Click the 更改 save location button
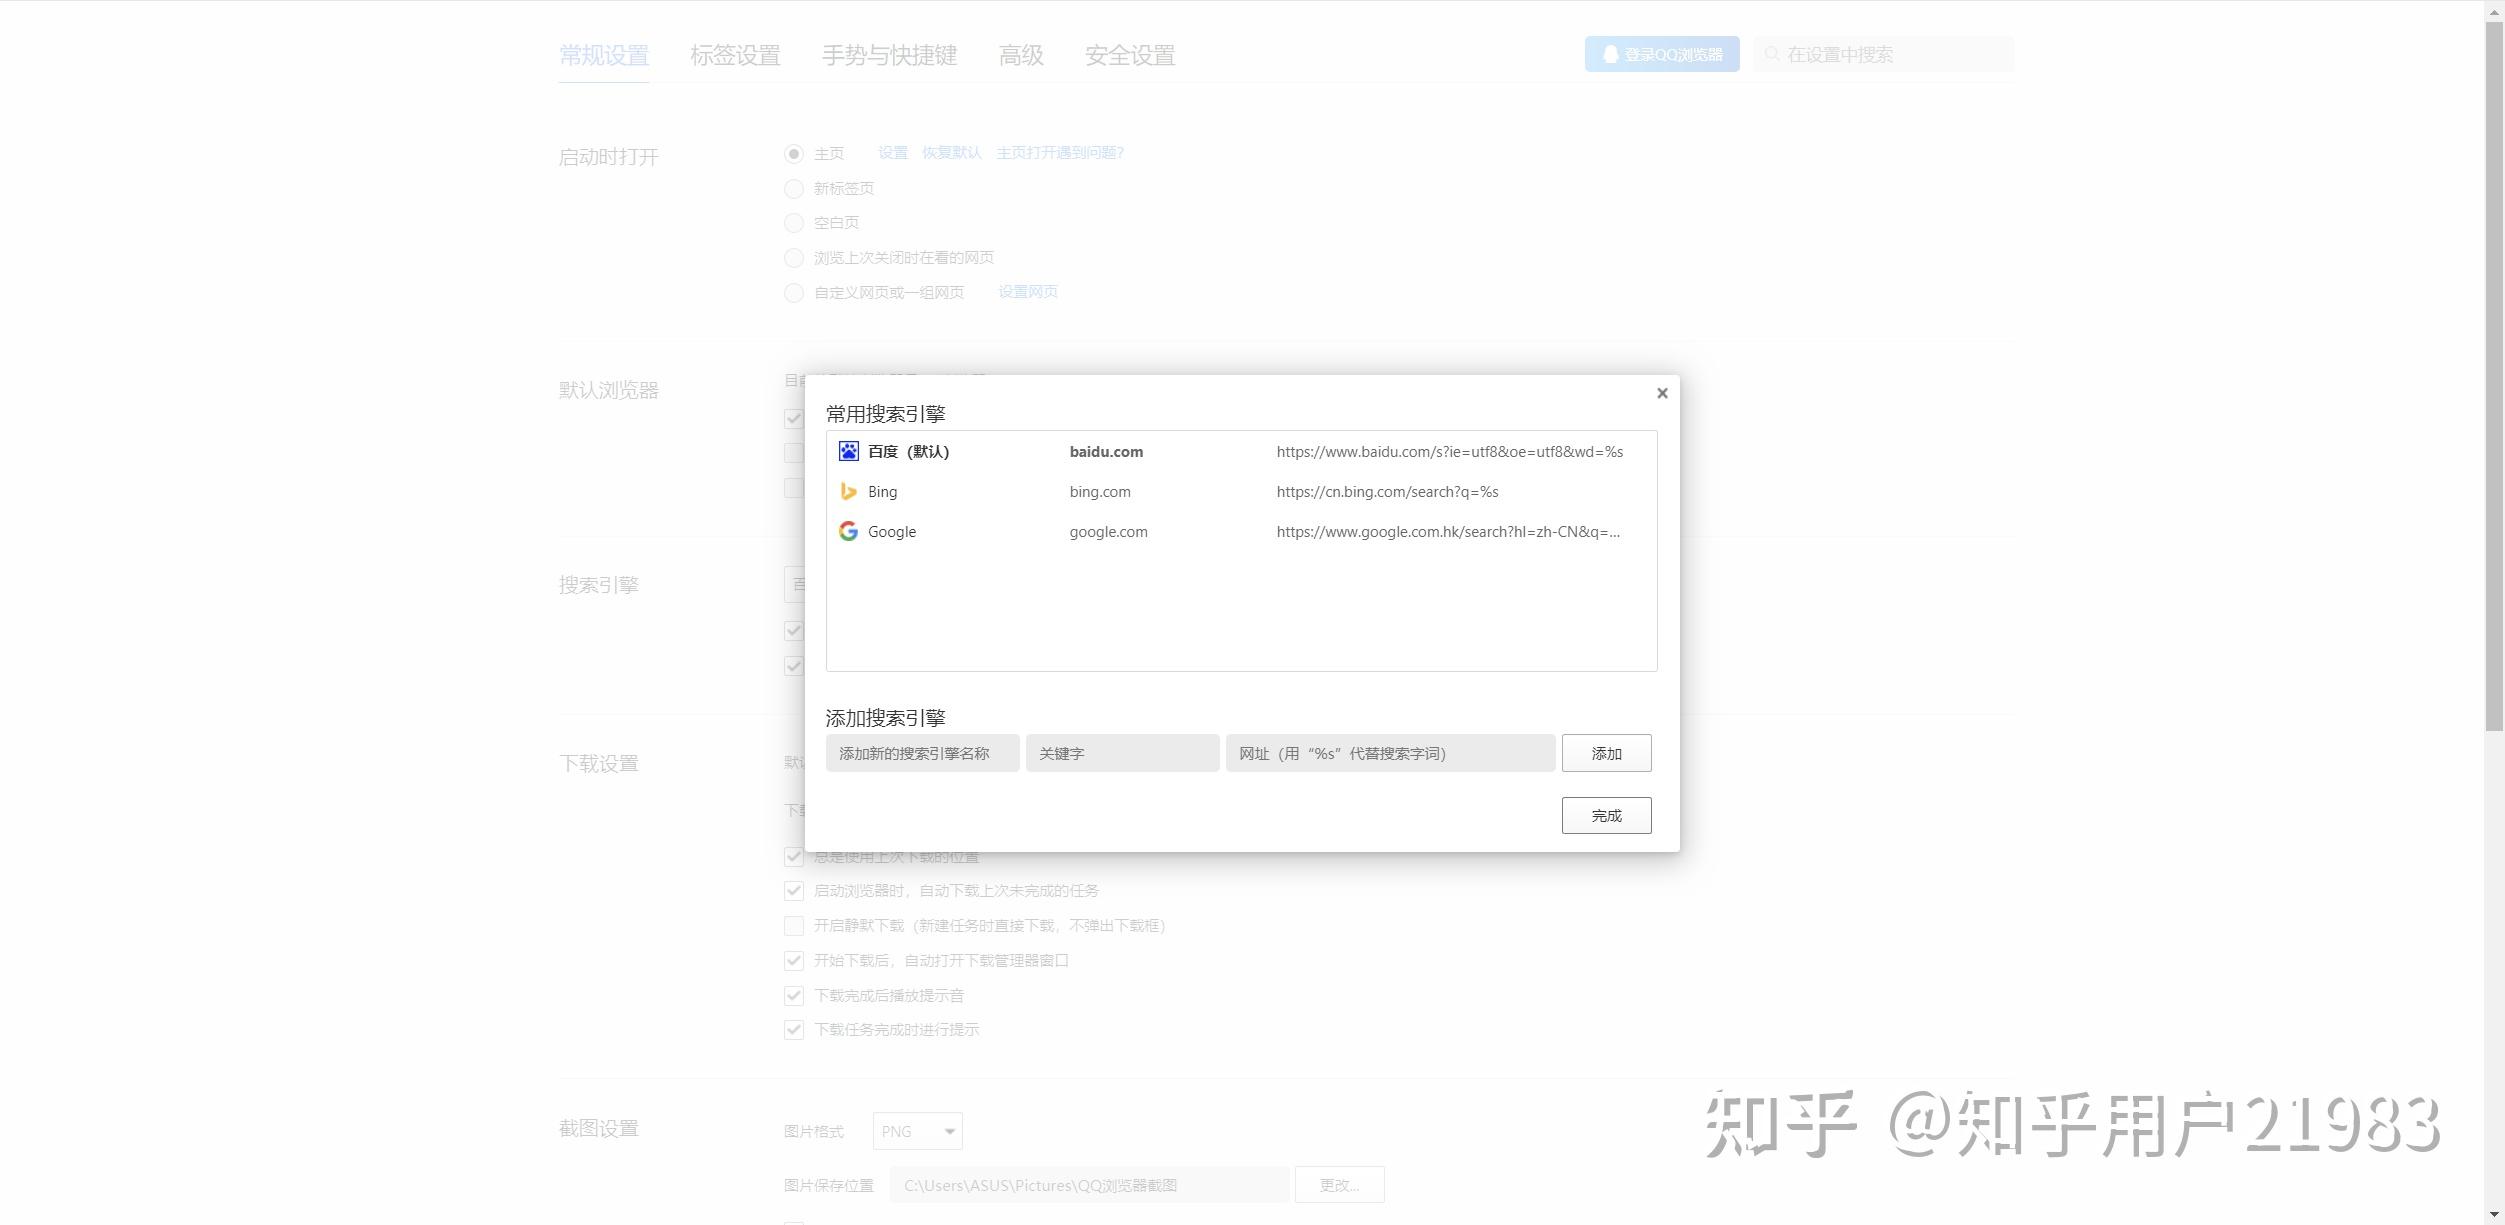The image size is (2505, 1225). tap(1339, 1185)
